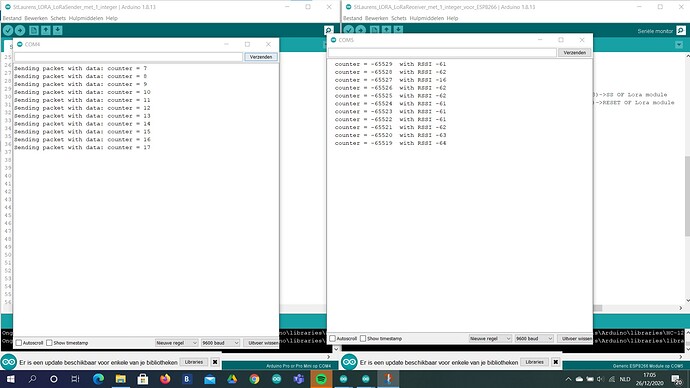
Task: Click NLD language indicator in system tray
Action: (x=625, y=379)
